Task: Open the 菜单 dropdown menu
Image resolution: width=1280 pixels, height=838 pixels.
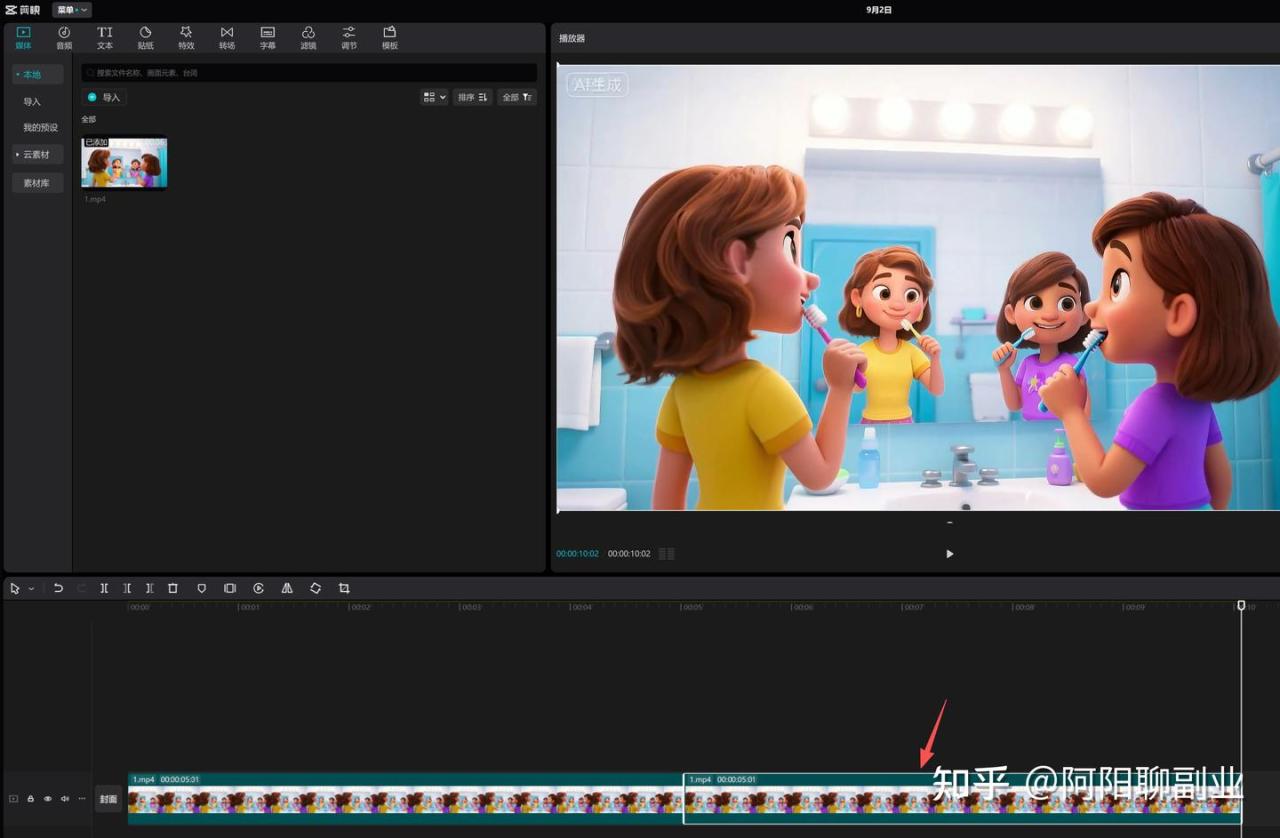Action: pos(72,10)
